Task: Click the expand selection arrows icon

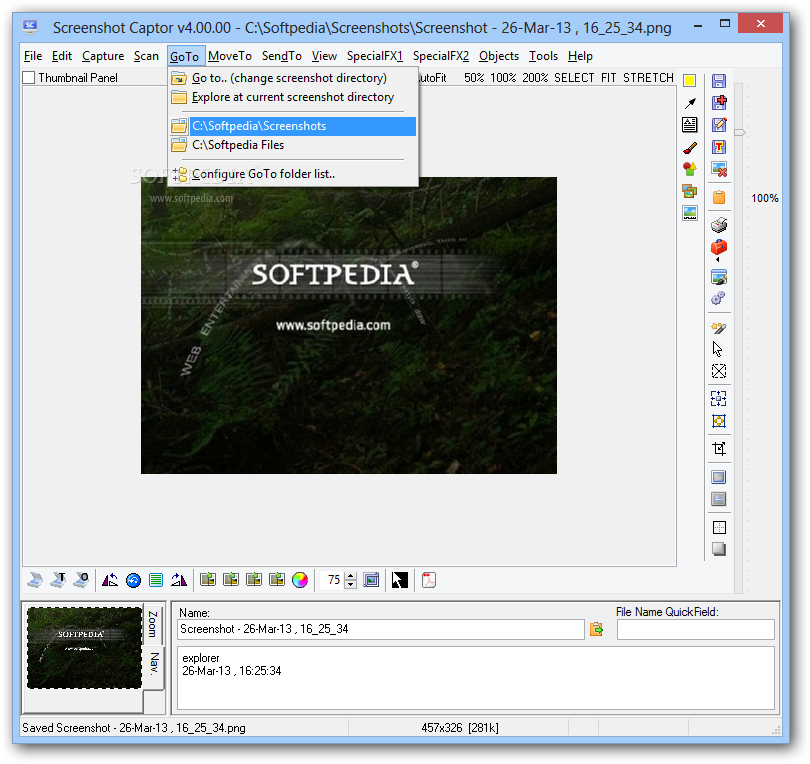Action: pos(719,398)
